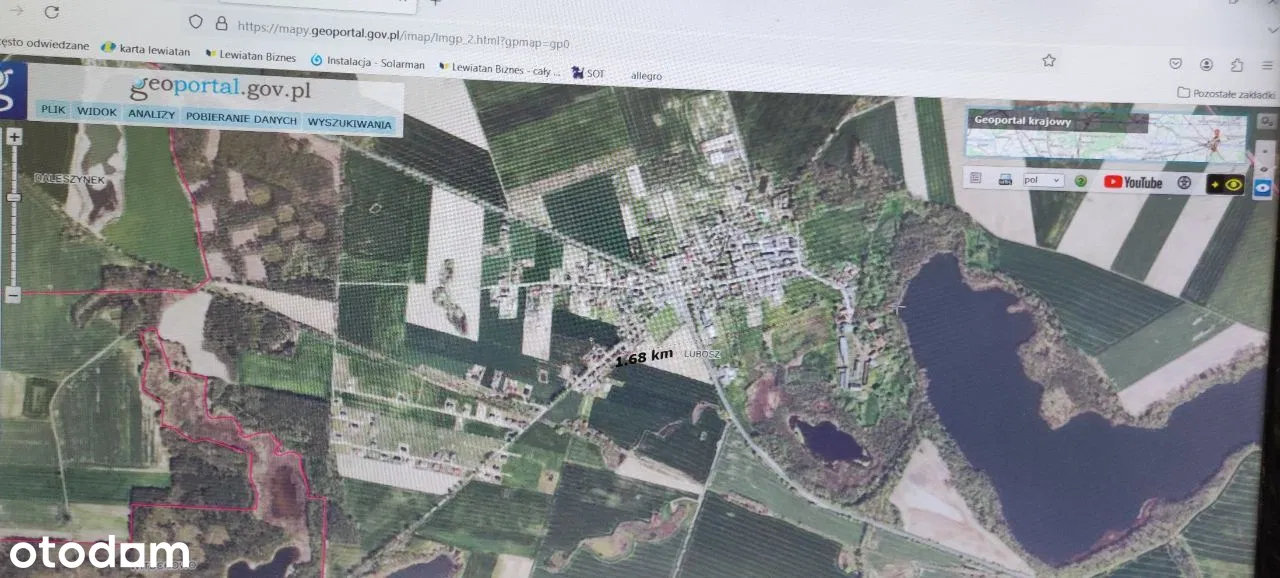Image resolution: width=1280 pixels, height=578 pixels.
Task: Open the Firefox hamburger menu
Action: point(1268,66)
